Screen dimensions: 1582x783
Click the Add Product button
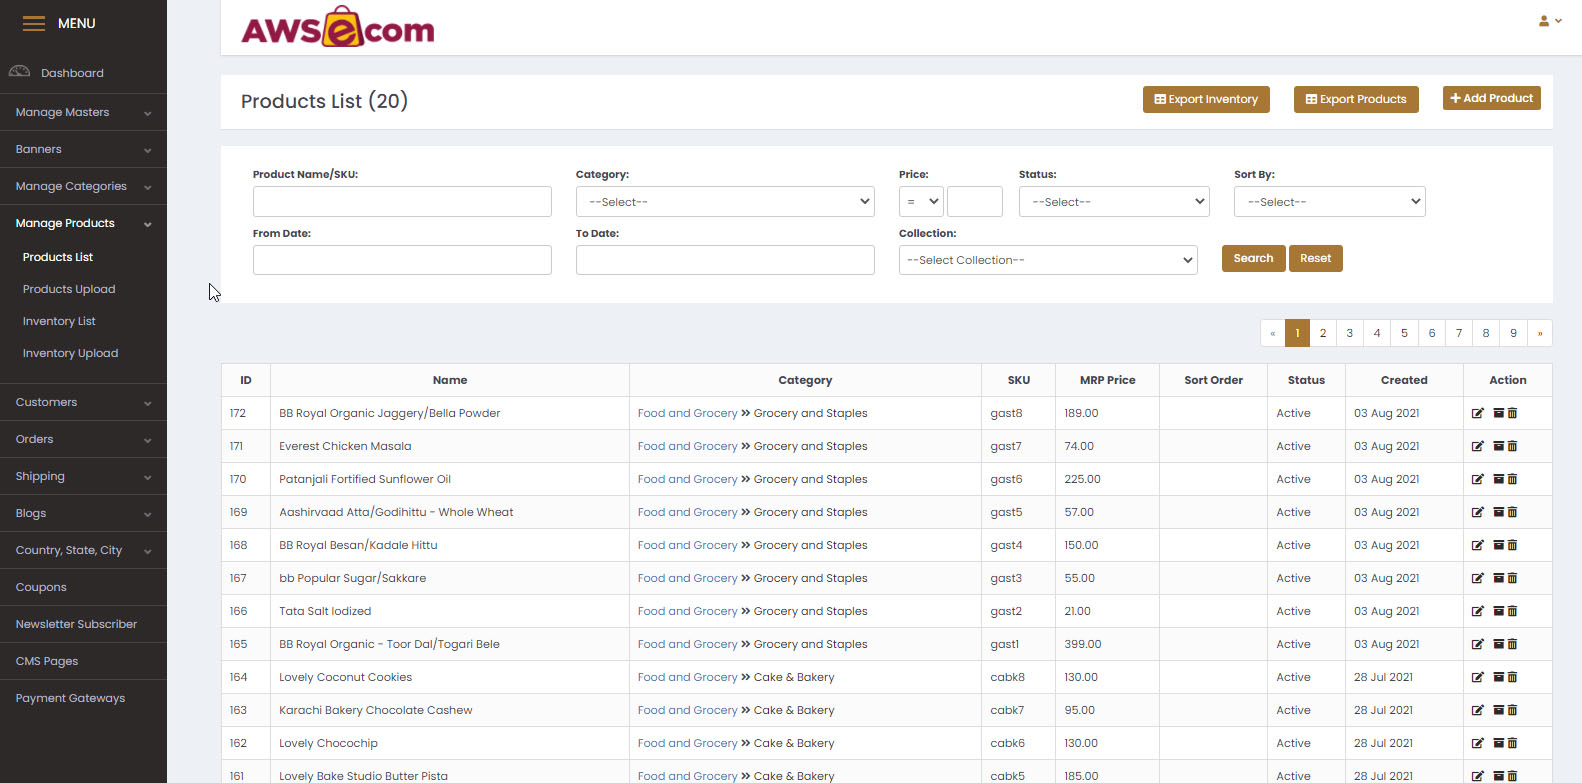[x=1491, y=98]
